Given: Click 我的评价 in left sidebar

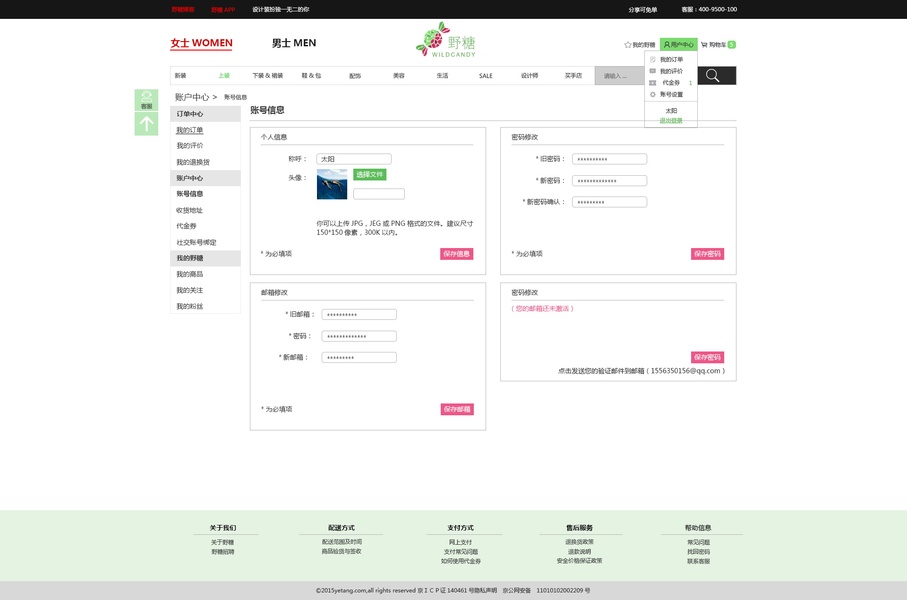Looking at the screenshot, I should tap(190, 146).
